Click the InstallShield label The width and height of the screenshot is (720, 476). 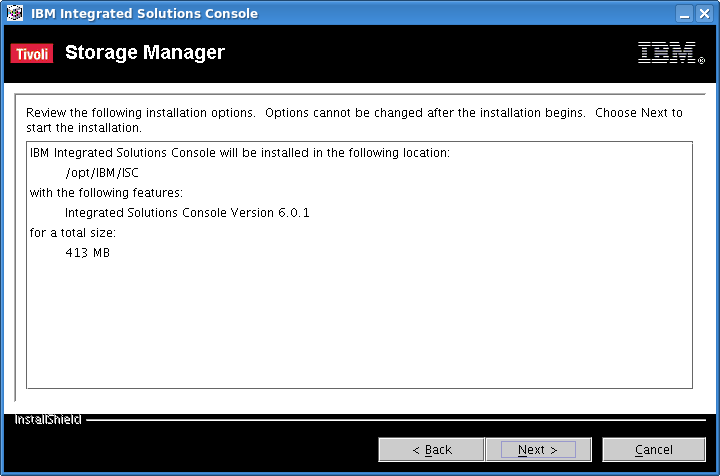tap(48, 420)
